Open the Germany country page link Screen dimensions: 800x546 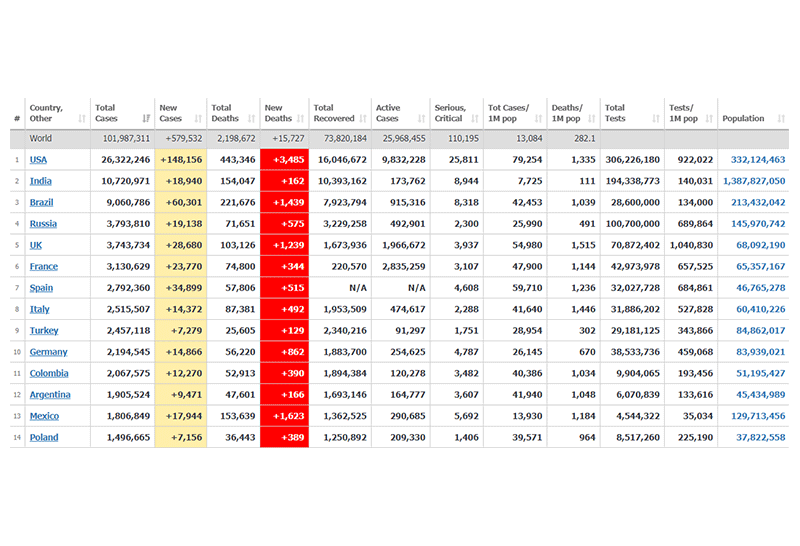point(48,352)
